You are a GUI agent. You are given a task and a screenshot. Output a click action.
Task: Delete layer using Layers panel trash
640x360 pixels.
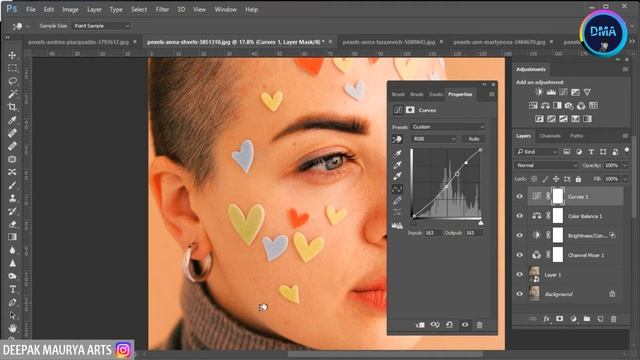(x=613, y=319)
